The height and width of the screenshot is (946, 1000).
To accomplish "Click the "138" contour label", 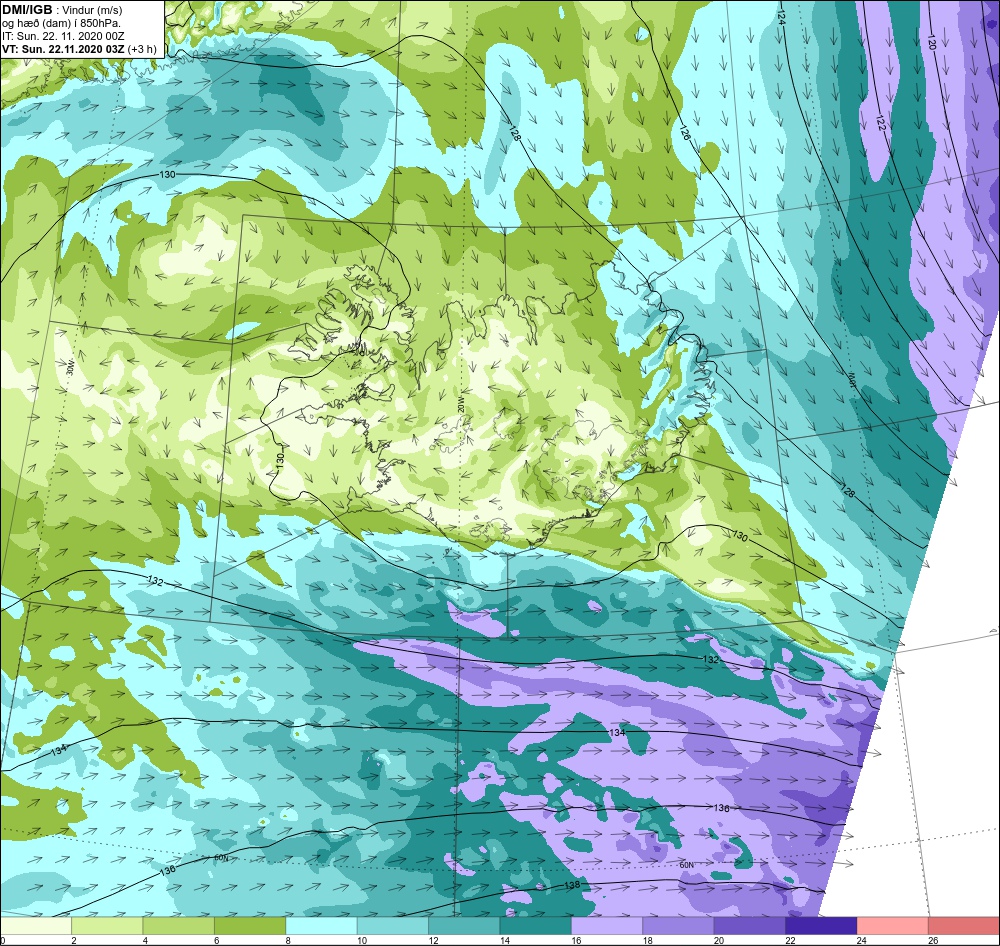I will point(572,885).
